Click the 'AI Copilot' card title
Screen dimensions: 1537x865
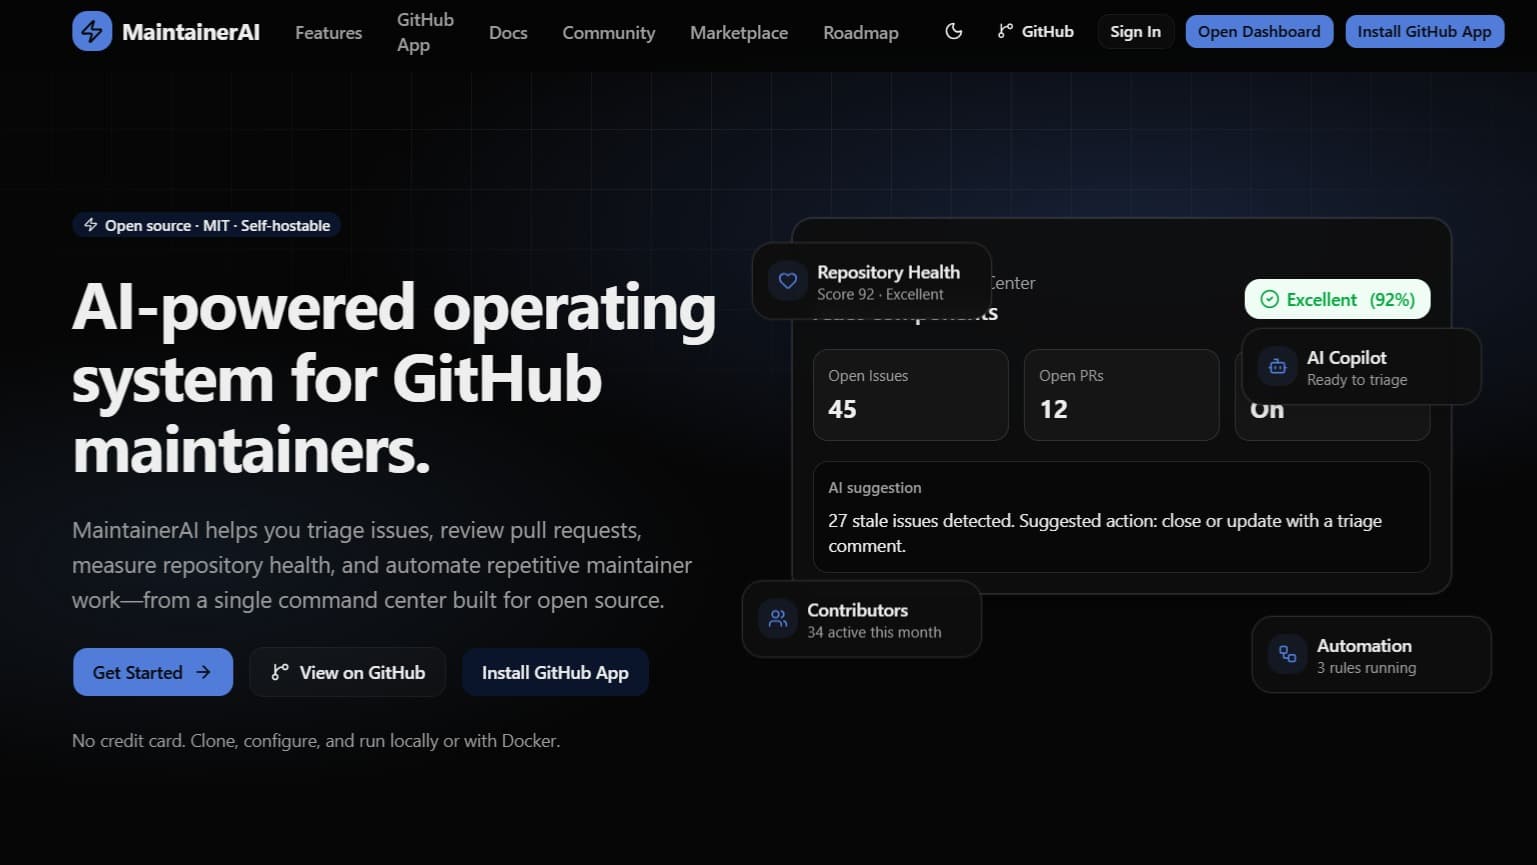pyautogui.click(x=1347, y=358)
